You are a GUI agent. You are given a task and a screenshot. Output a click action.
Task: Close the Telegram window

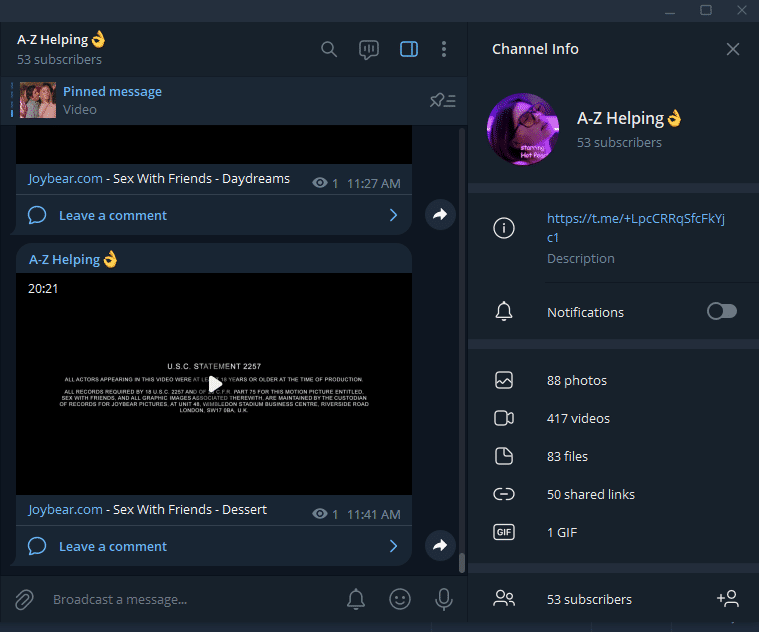[742, 10]
